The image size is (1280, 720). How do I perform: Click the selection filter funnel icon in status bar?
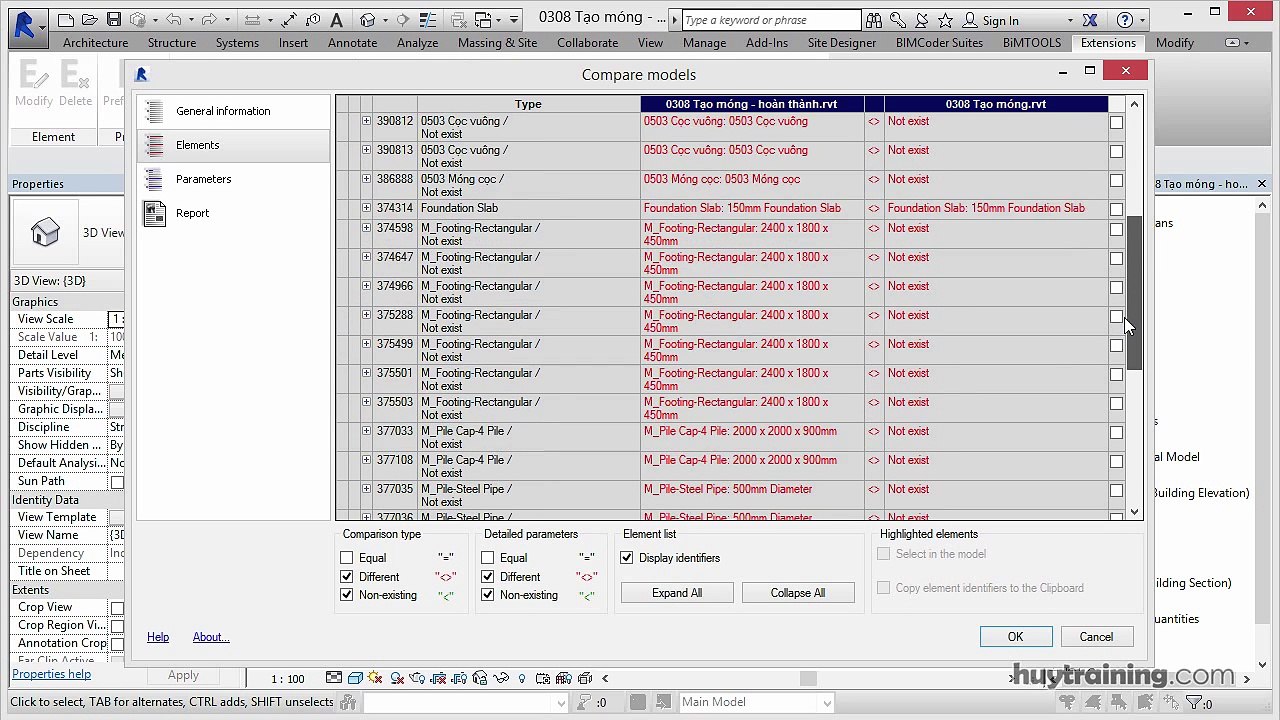[1192, 703]
